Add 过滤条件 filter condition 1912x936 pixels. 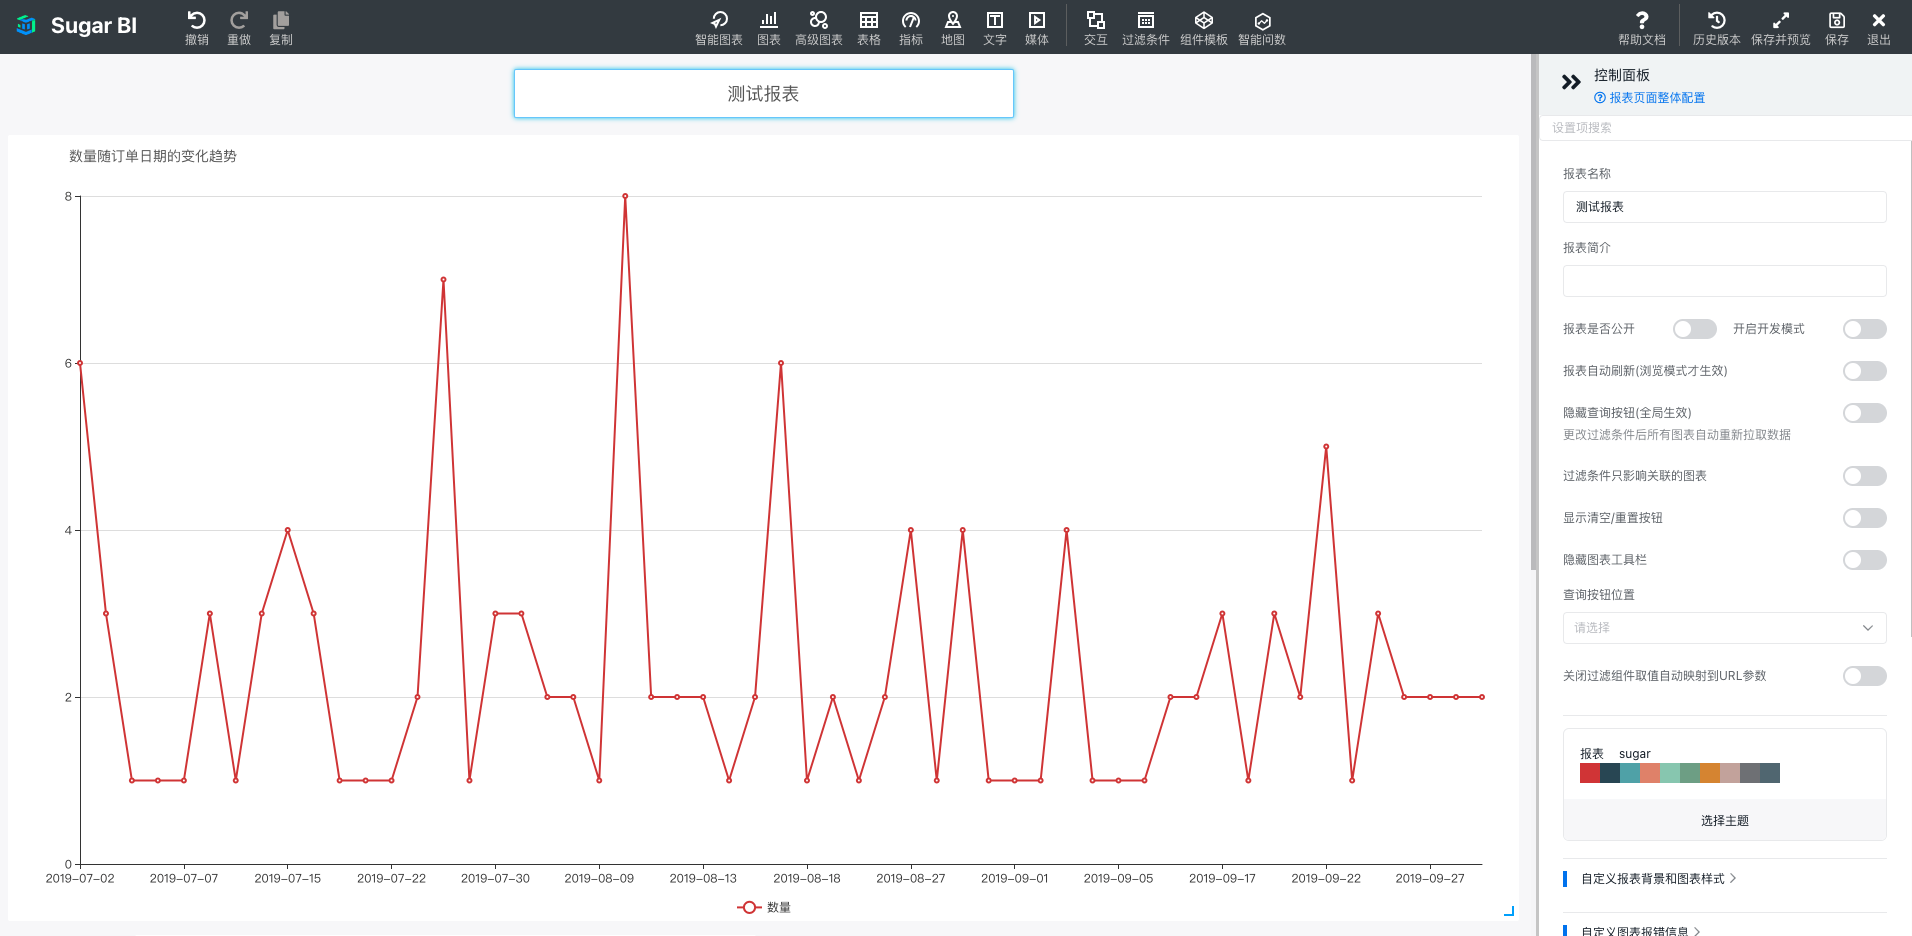pos(1146,27)
